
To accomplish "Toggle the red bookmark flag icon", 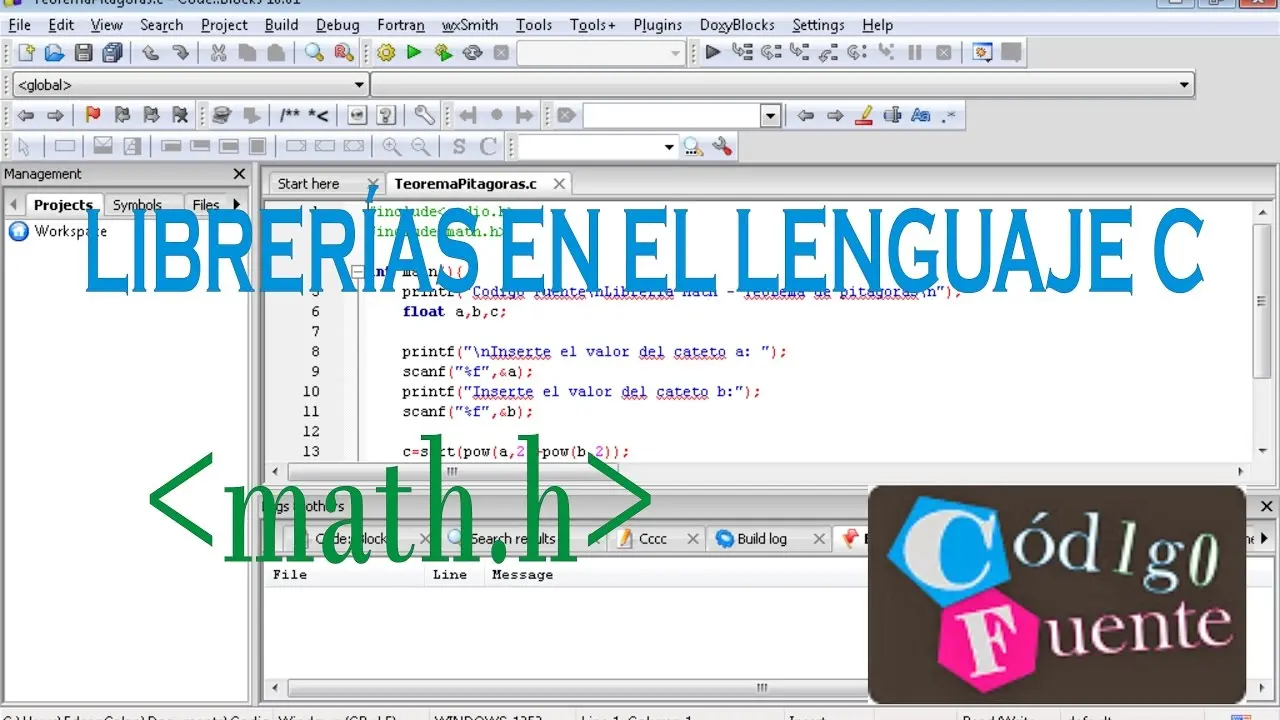I will (93, 116).
